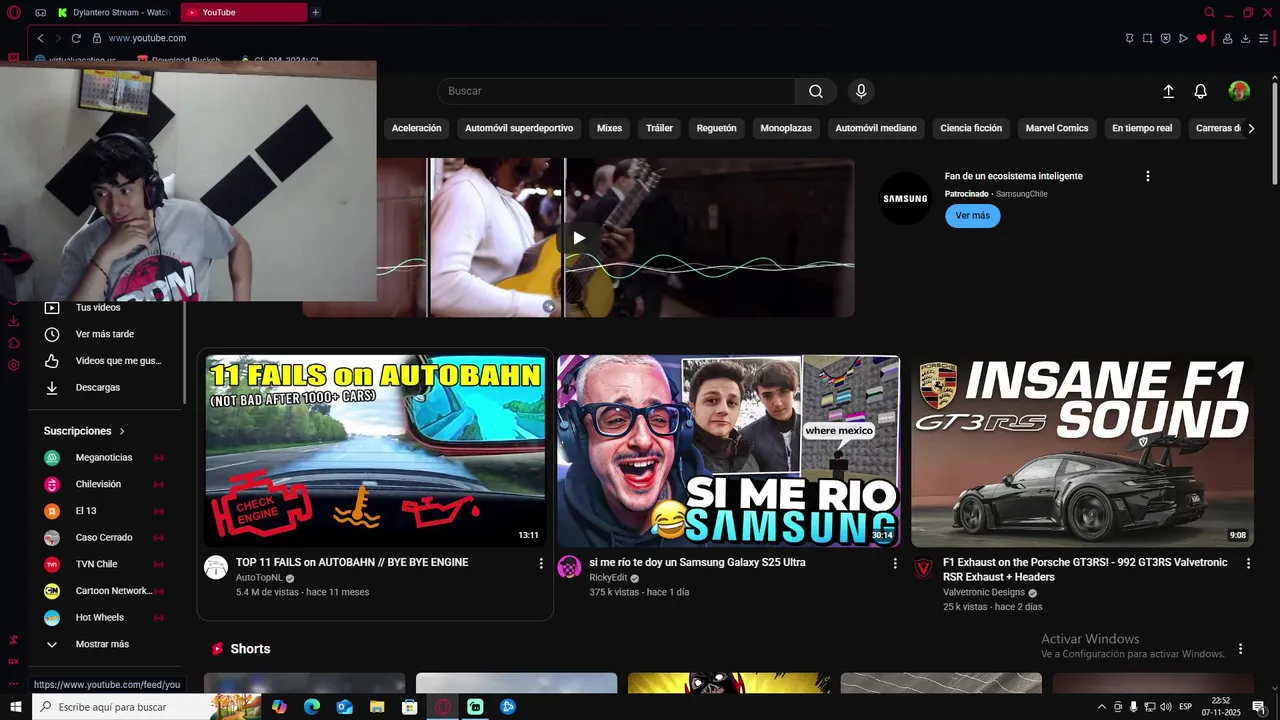This screenshot has height=720, width=1280.
Task: Click the Ver más Samsung button
Action: (x=972, y=216)
